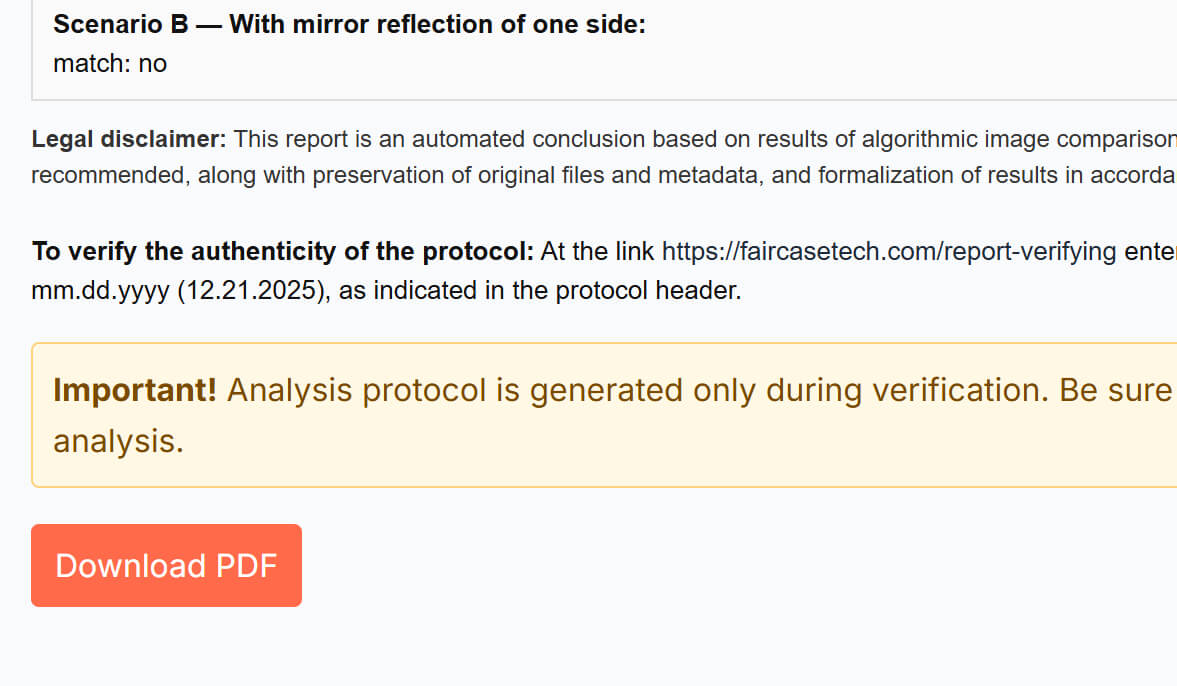Click the phrase "original files and metadata"
This screenshot has width=1177, height=686.
(535, 175)
